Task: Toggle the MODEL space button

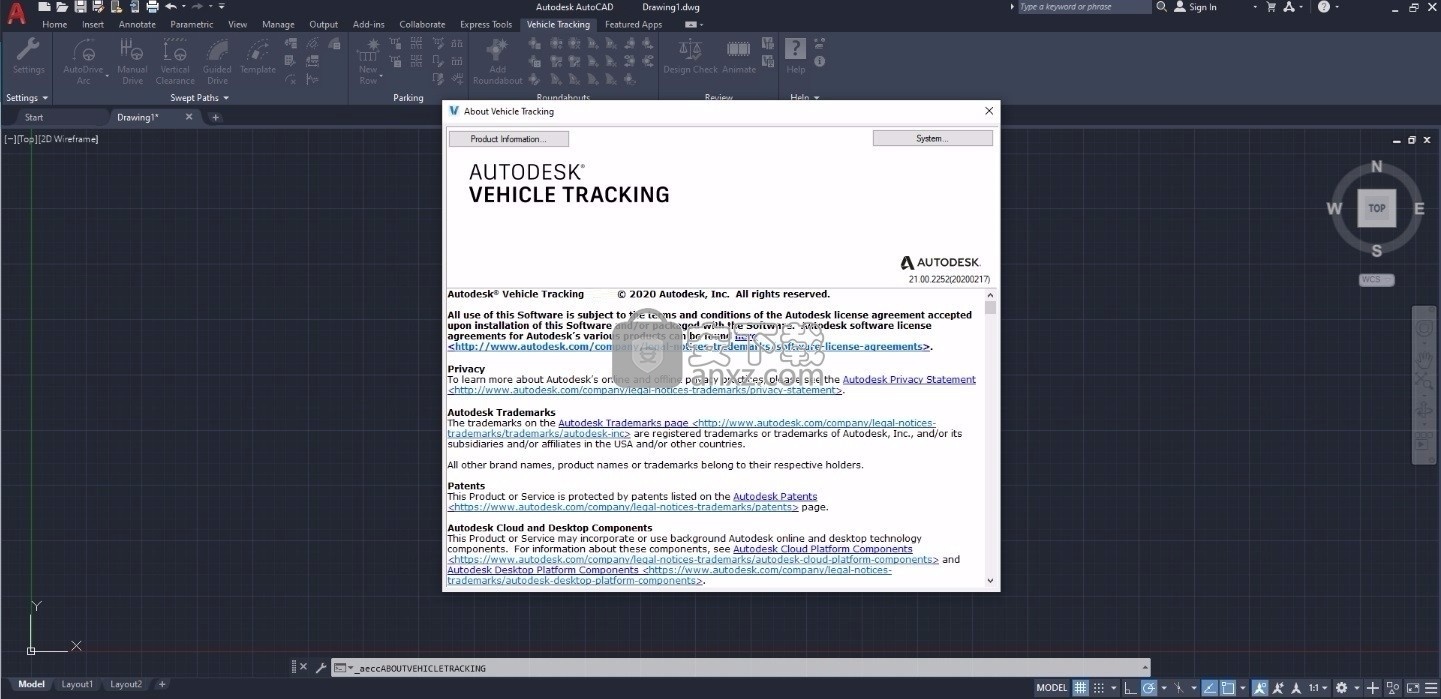Action: pyautogui.click(x=1052, y=688)
